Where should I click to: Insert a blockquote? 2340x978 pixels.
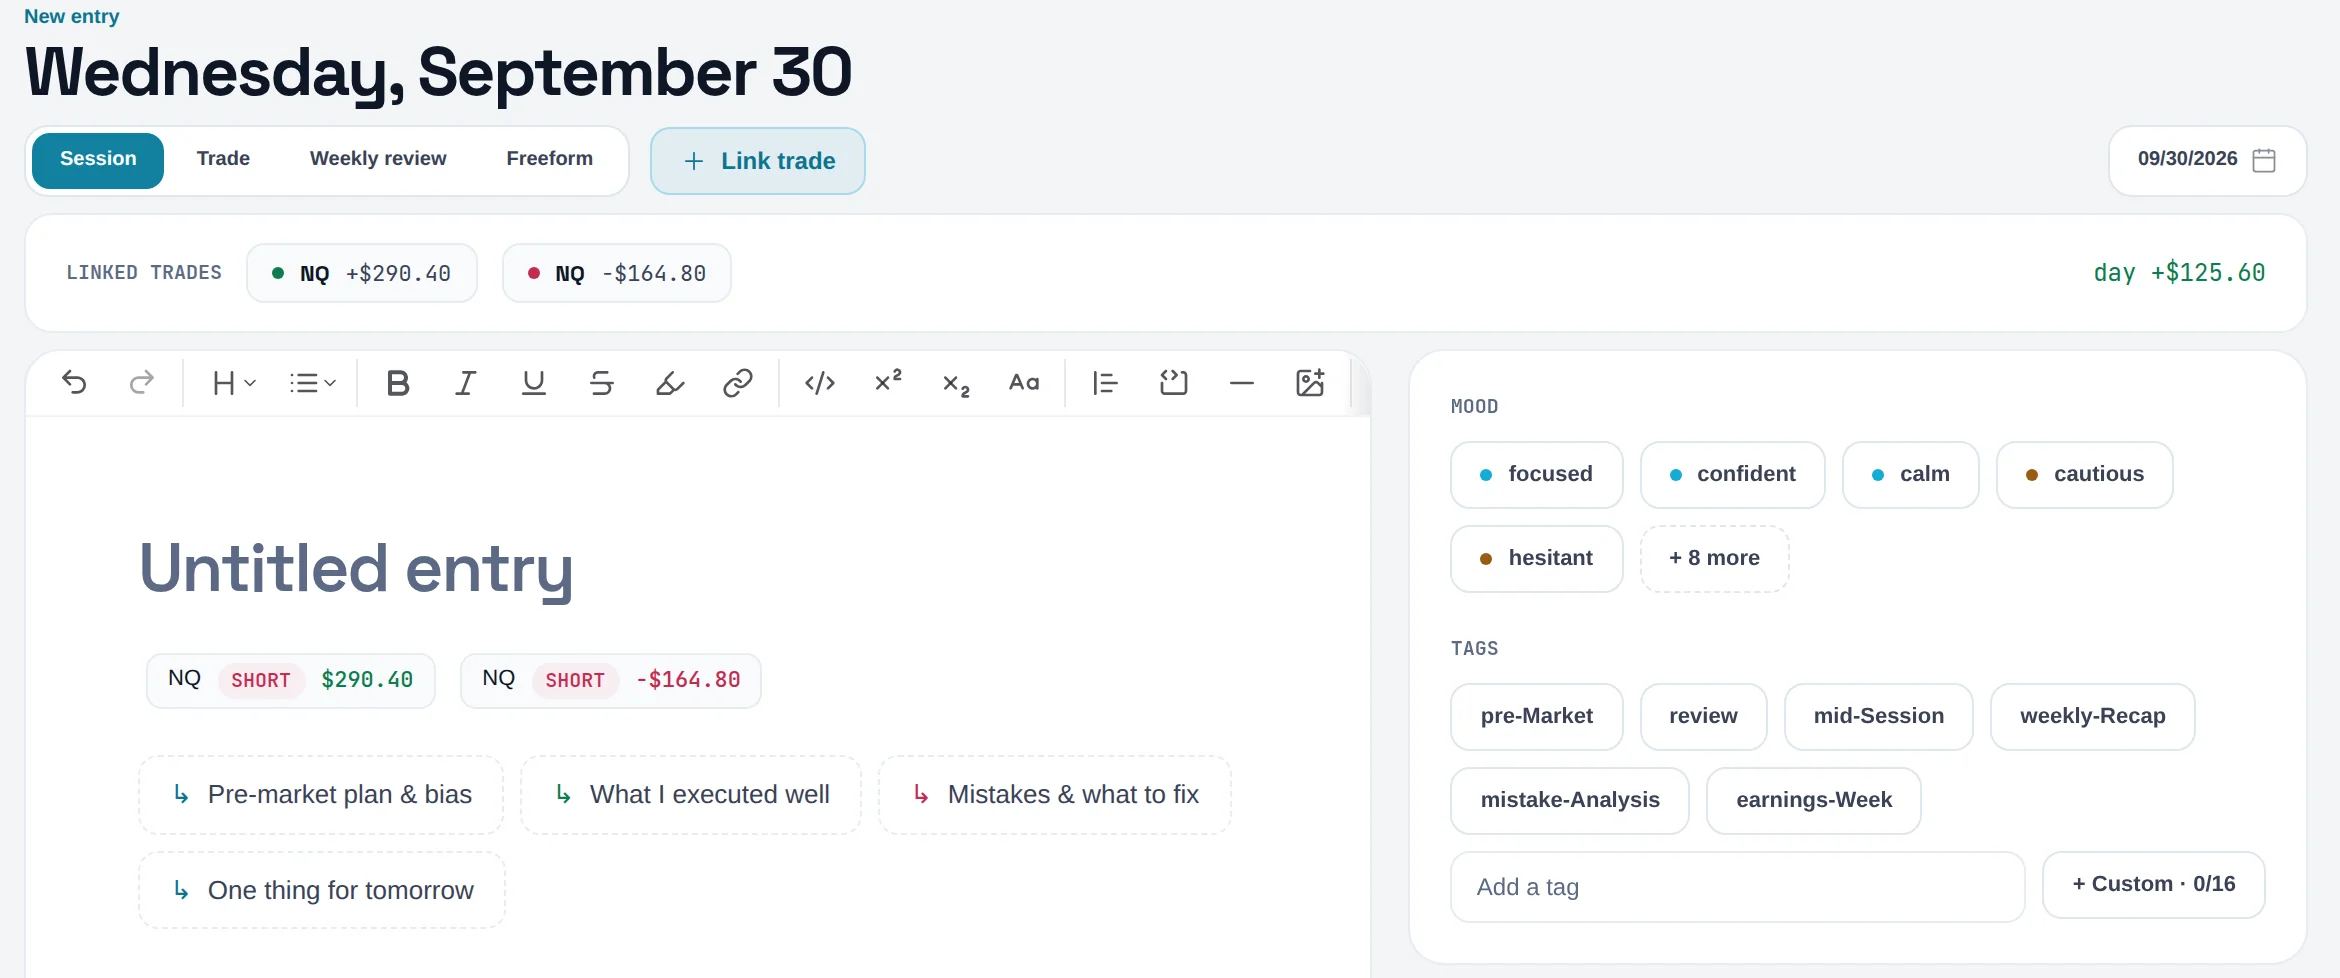tap(1106, 383)
